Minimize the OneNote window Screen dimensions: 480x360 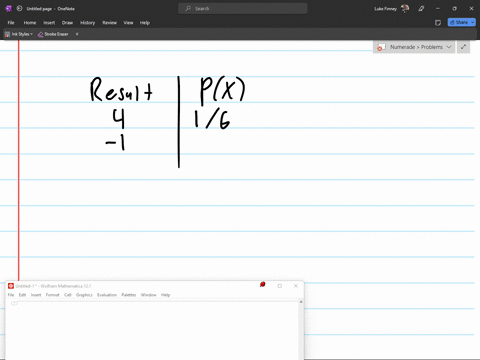coord(438,9)
